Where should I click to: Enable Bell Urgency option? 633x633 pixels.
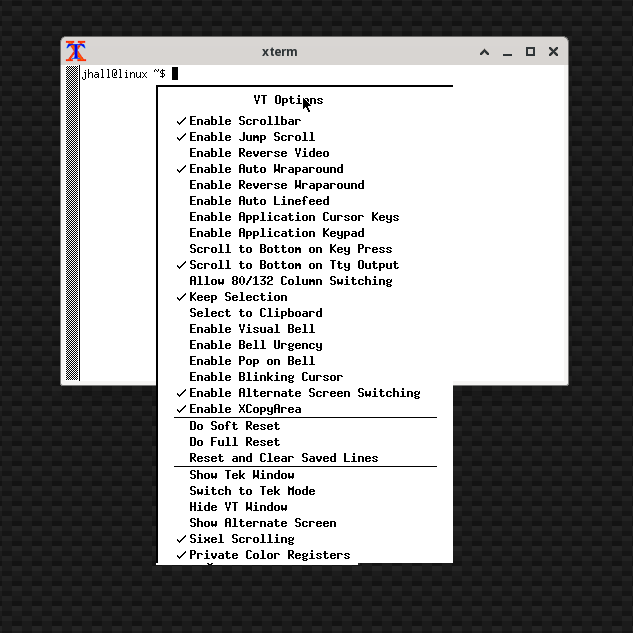tap(305, 345)
